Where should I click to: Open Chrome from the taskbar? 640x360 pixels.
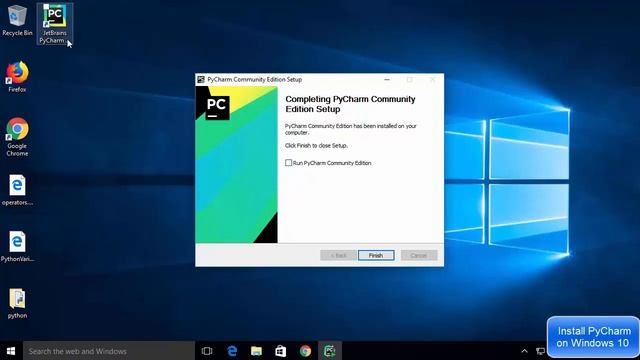click(305, 351)
